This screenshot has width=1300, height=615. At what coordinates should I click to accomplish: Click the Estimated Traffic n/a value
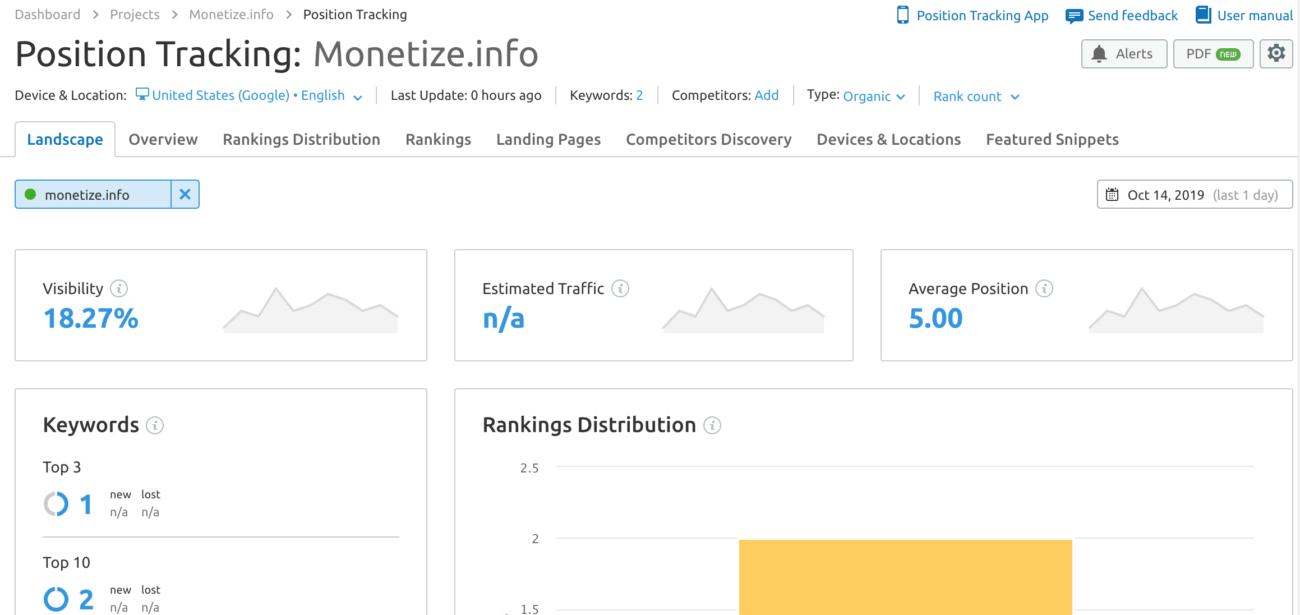pyautogui.click(x=503, y=319)
